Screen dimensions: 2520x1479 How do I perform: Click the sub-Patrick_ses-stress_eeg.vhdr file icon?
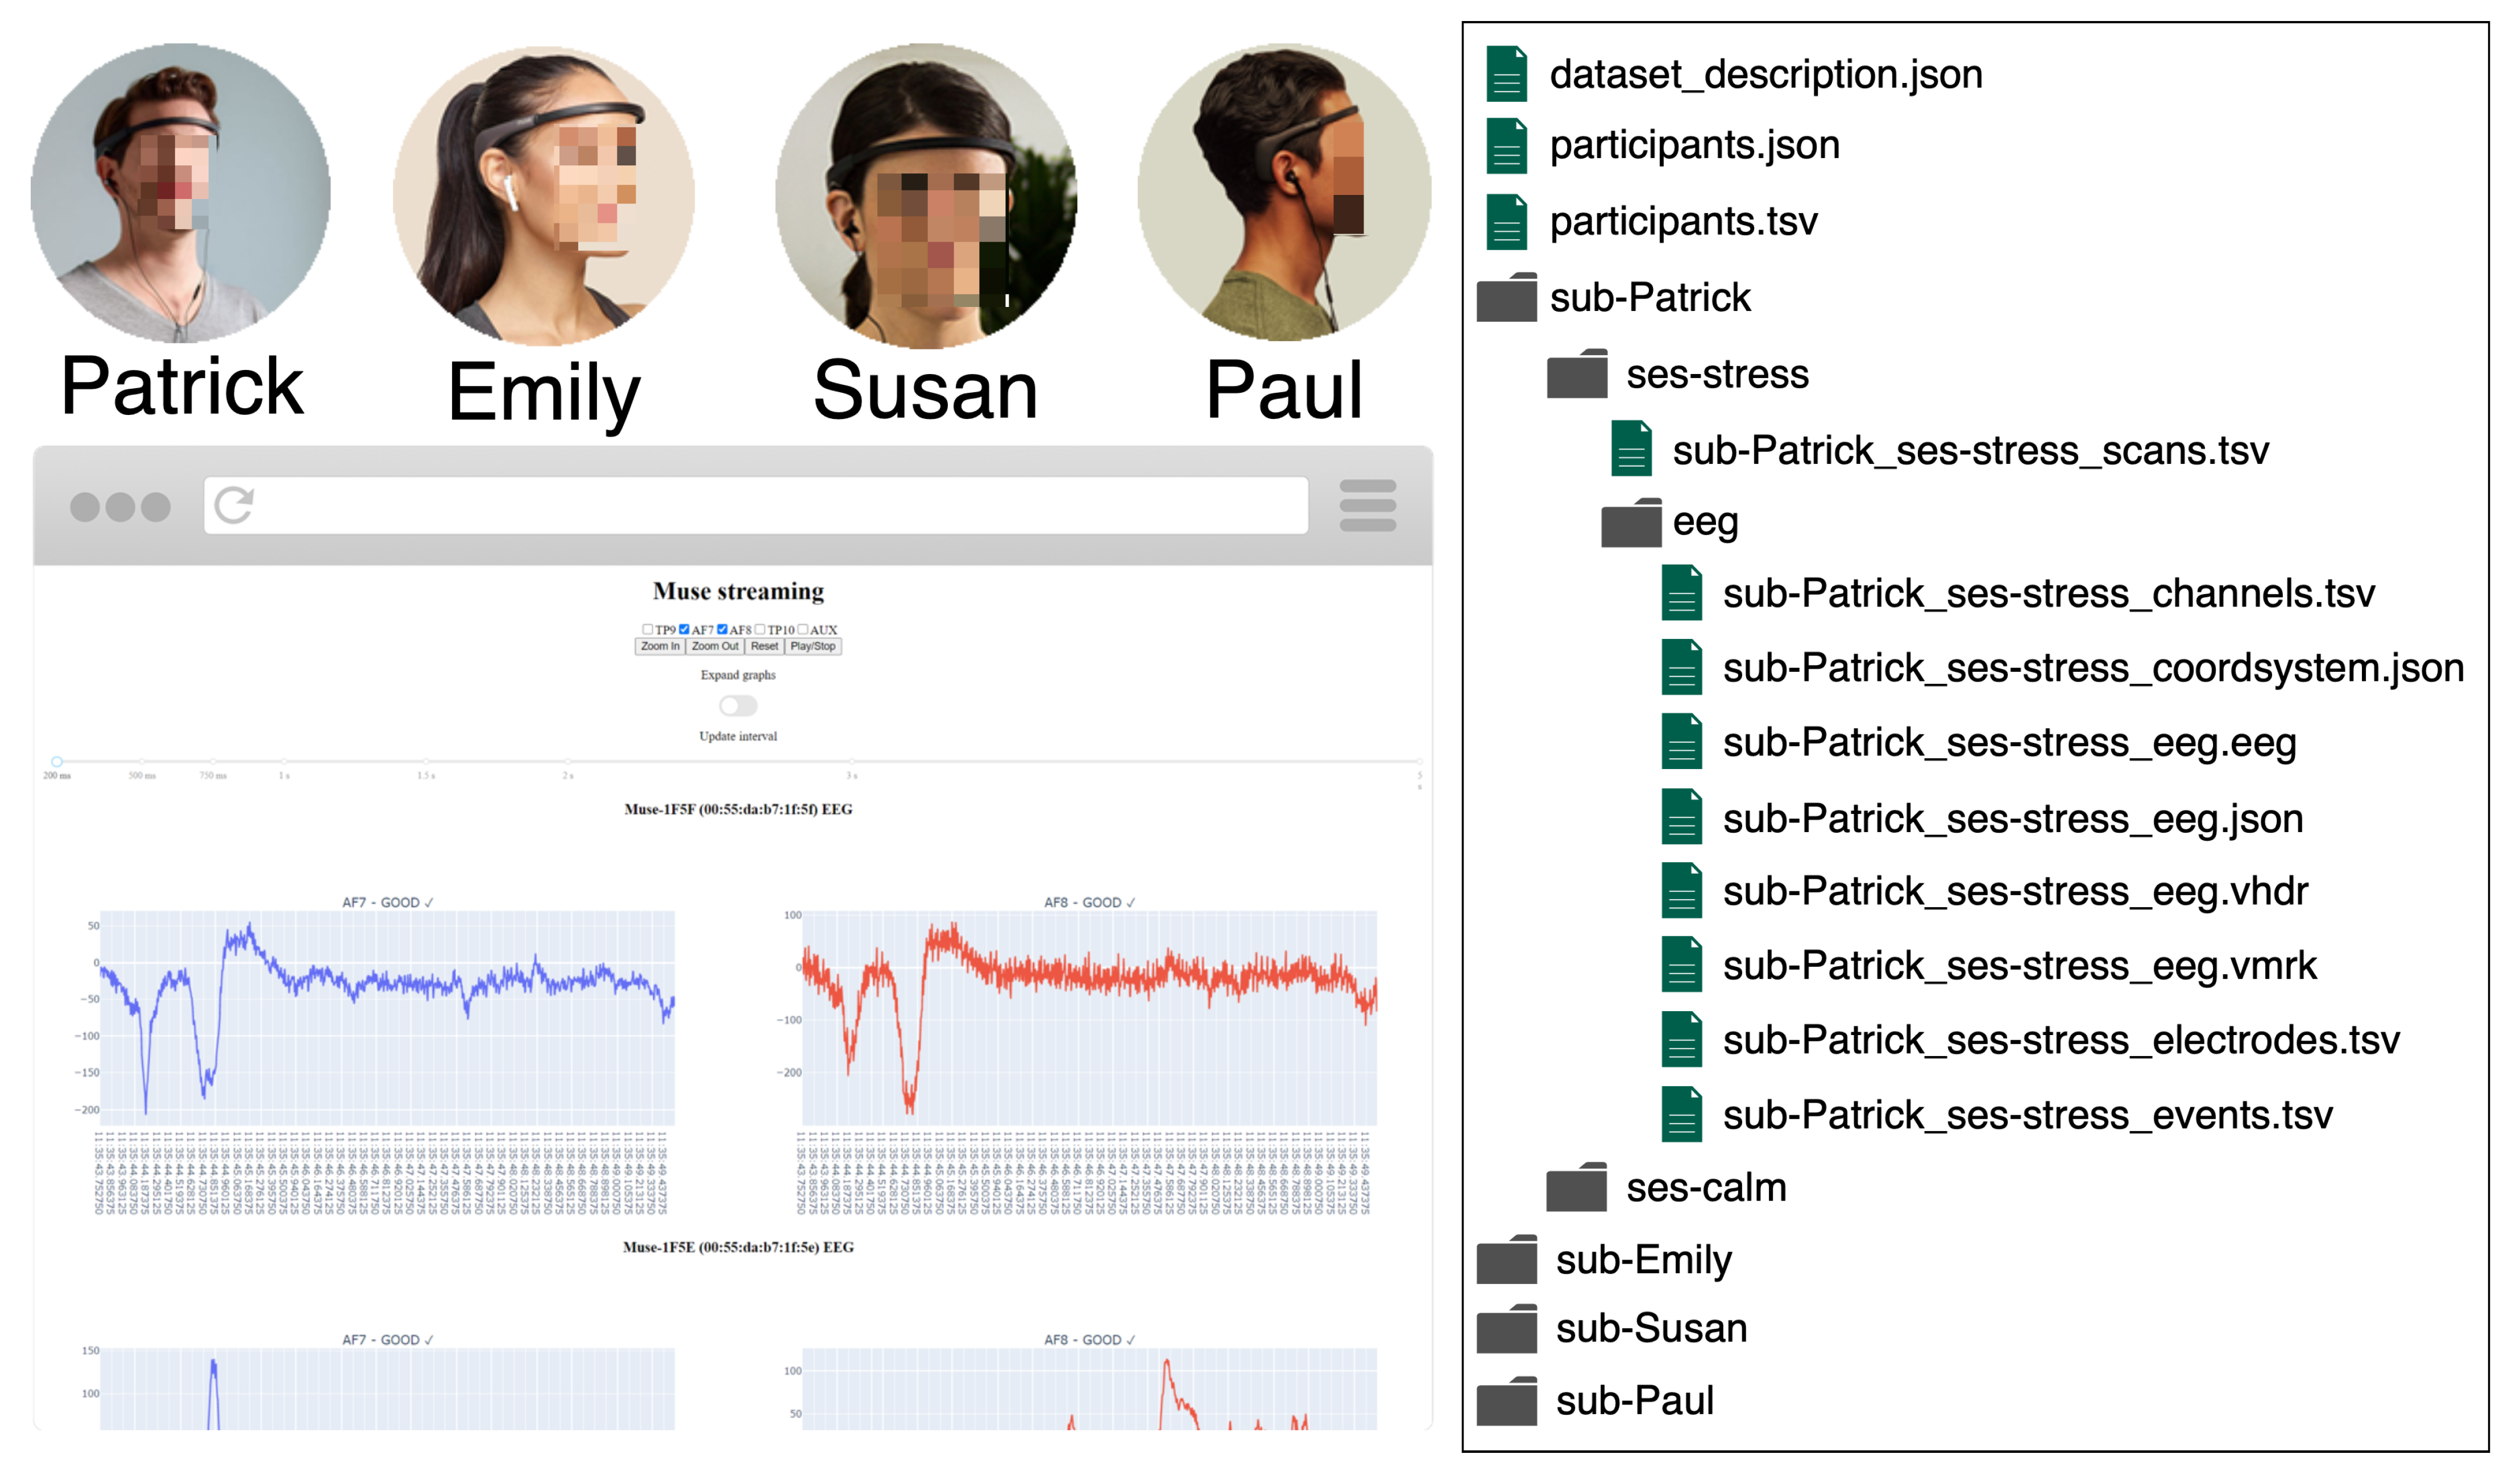1681,890
